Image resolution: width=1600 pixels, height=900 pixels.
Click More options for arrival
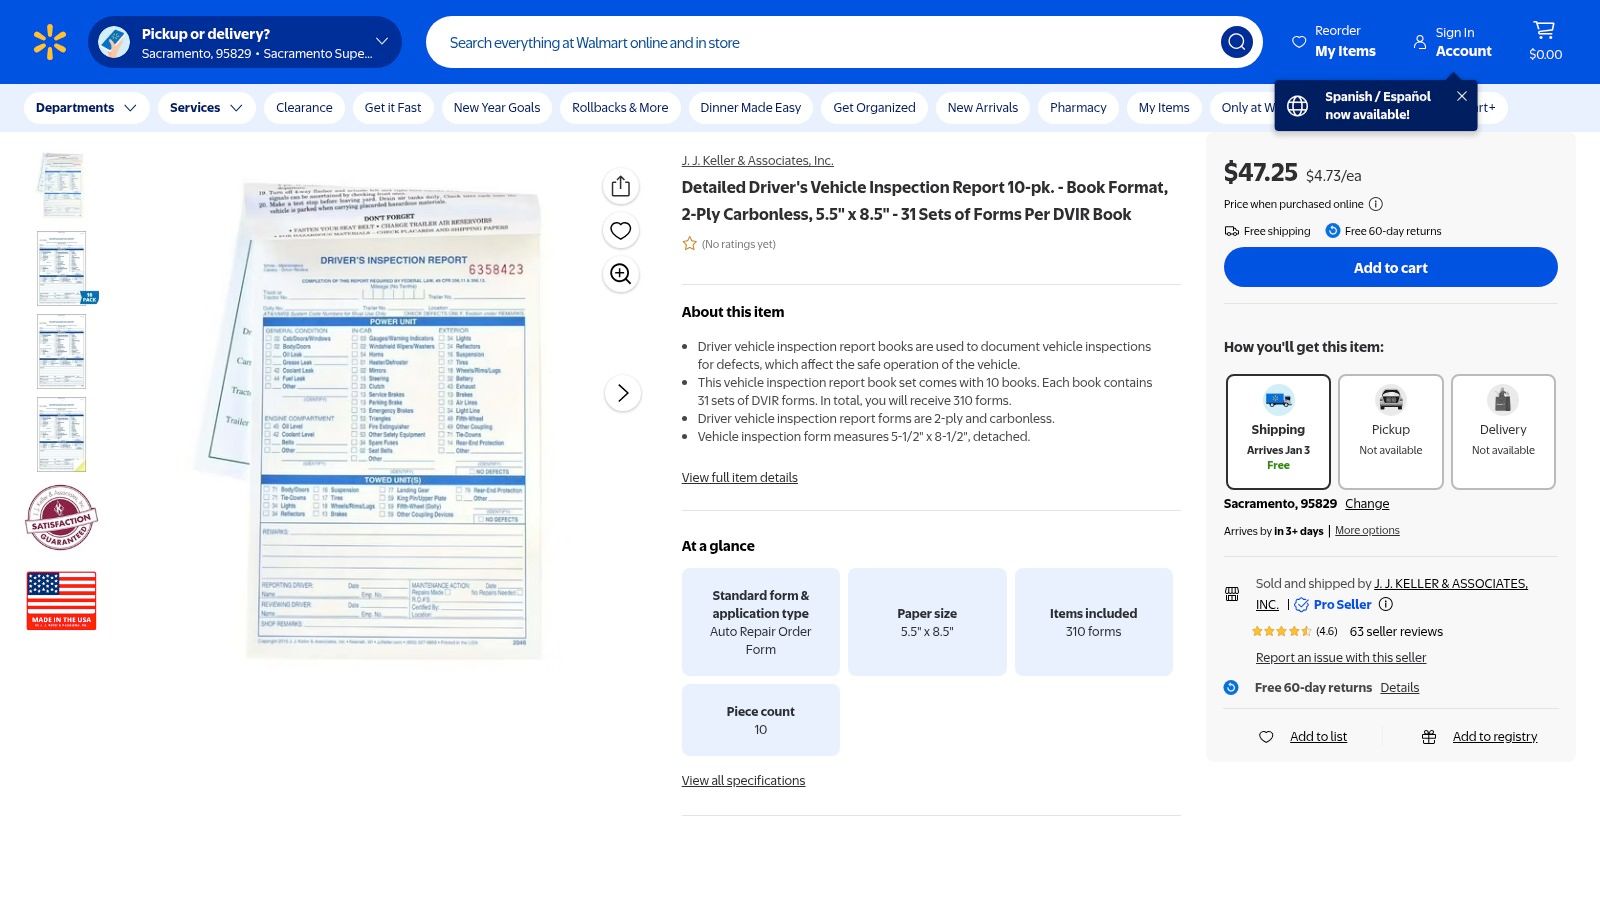[x=1367, y=531]
